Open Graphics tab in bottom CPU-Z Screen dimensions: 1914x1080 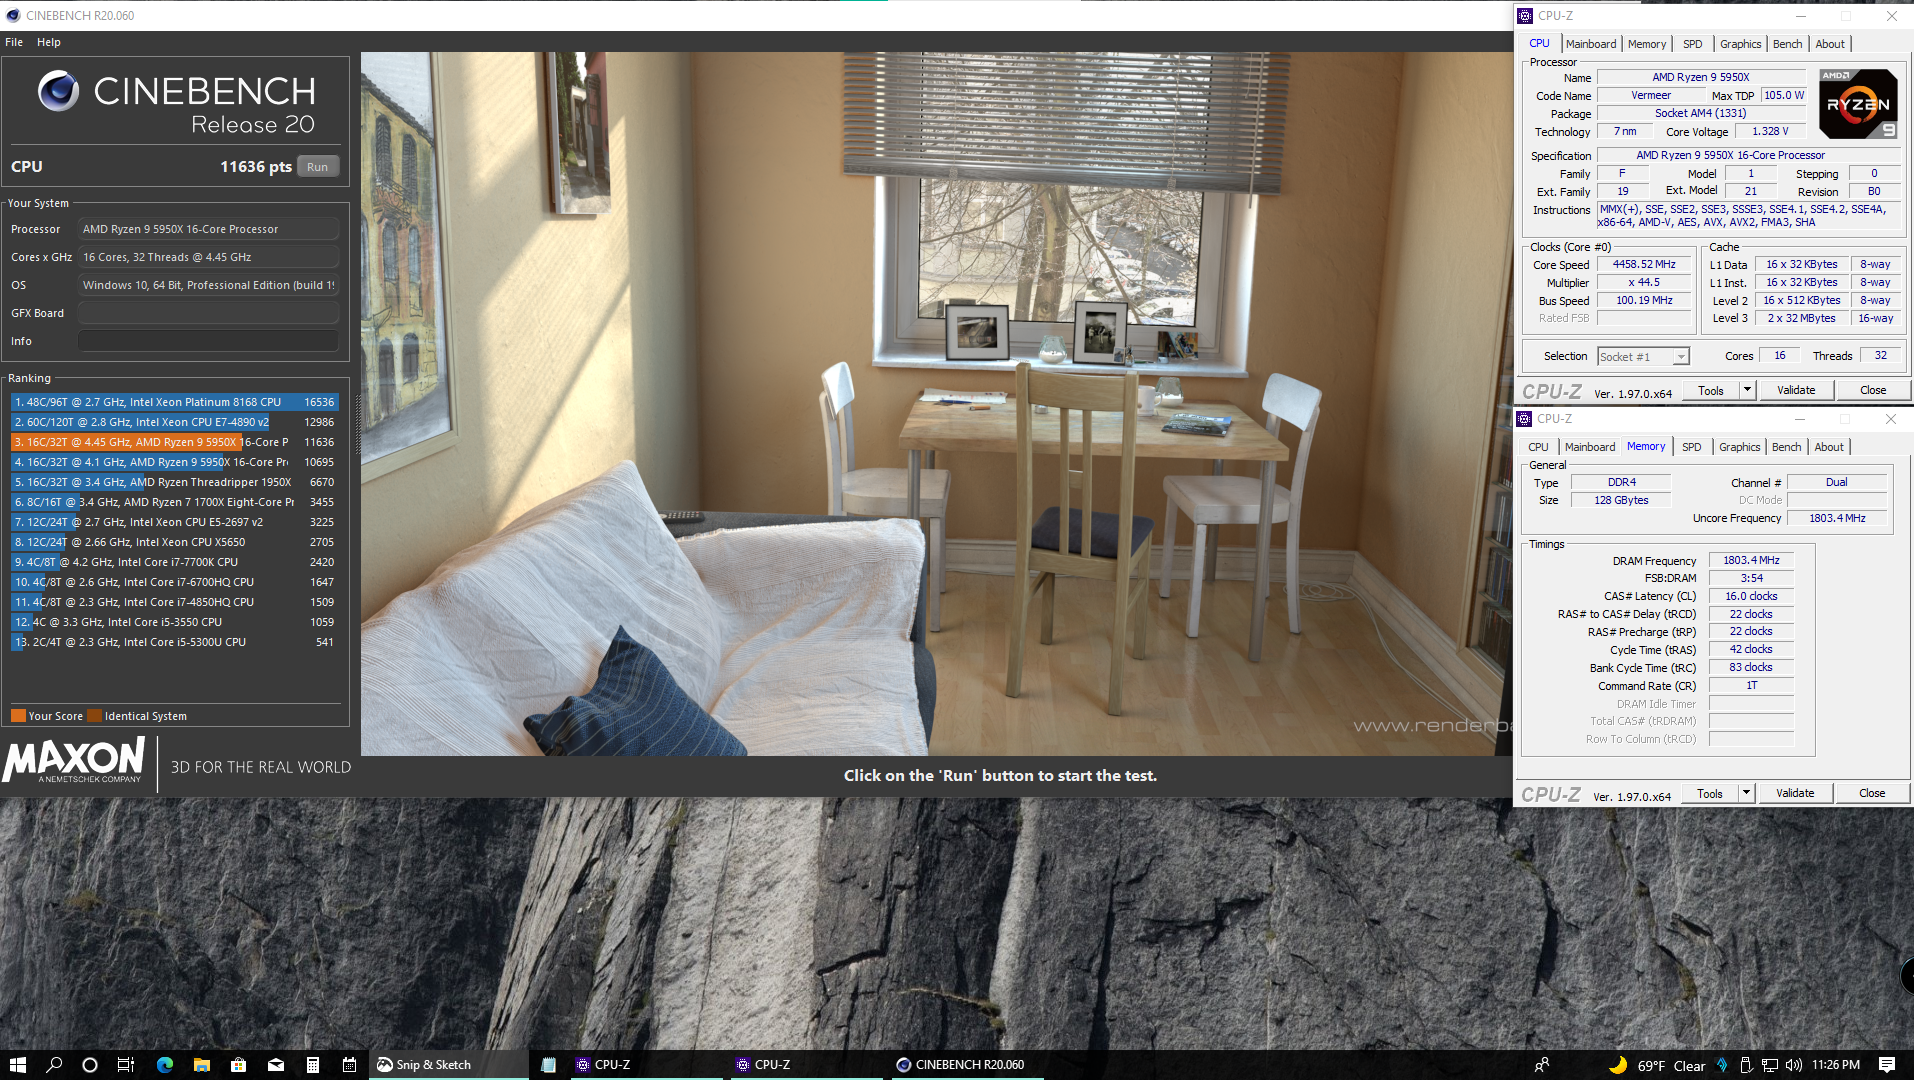tap(1739, 447)
